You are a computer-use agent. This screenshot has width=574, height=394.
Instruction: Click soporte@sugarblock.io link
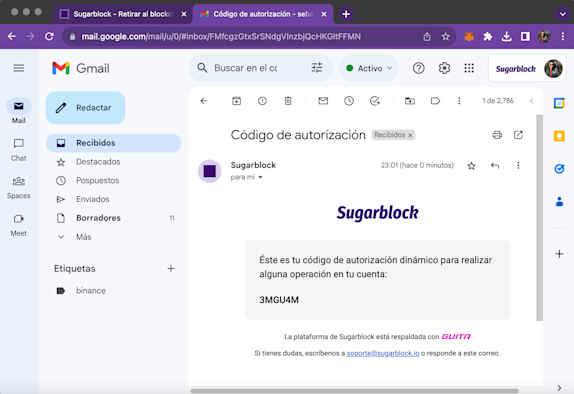point(383,353)
